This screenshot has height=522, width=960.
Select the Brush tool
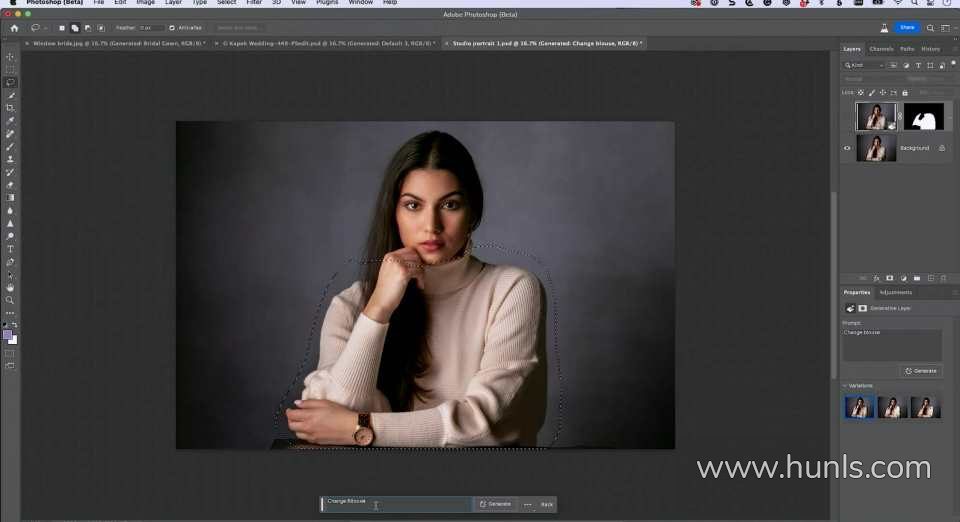[10, 146]
